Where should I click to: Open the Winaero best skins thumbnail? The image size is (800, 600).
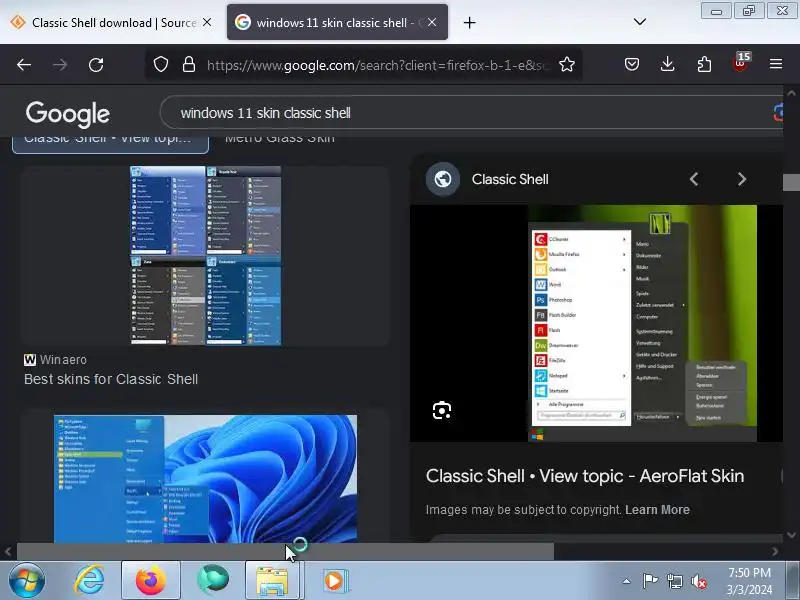(x=205, y=256)
